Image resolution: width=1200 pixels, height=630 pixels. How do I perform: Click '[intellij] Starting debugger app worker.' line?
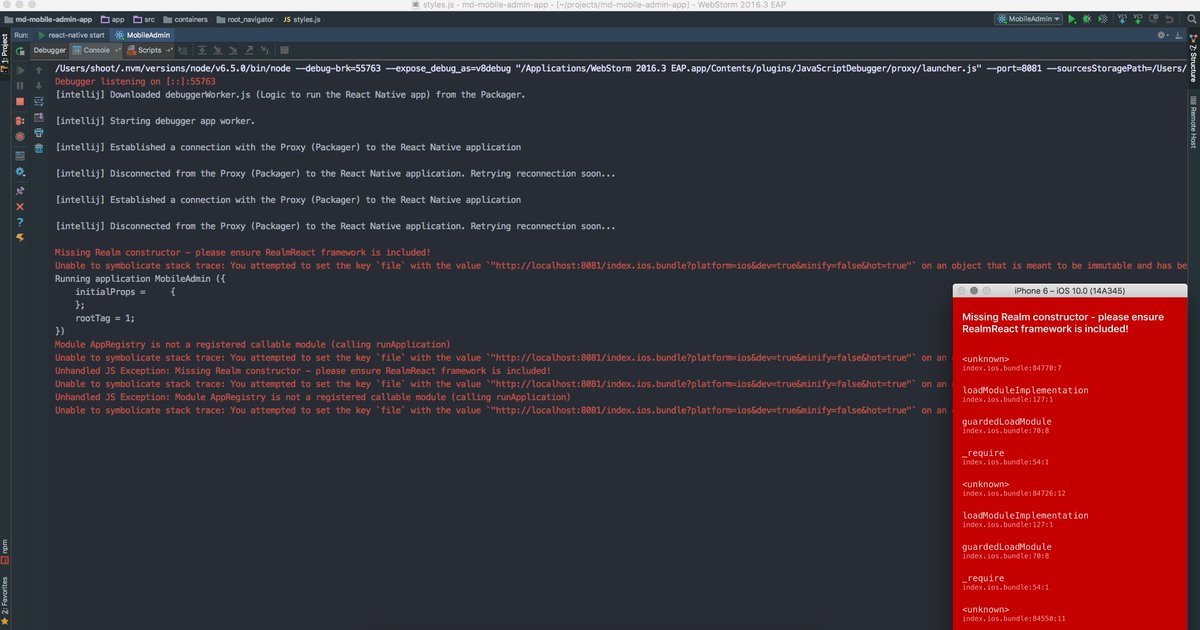[155, 121]
